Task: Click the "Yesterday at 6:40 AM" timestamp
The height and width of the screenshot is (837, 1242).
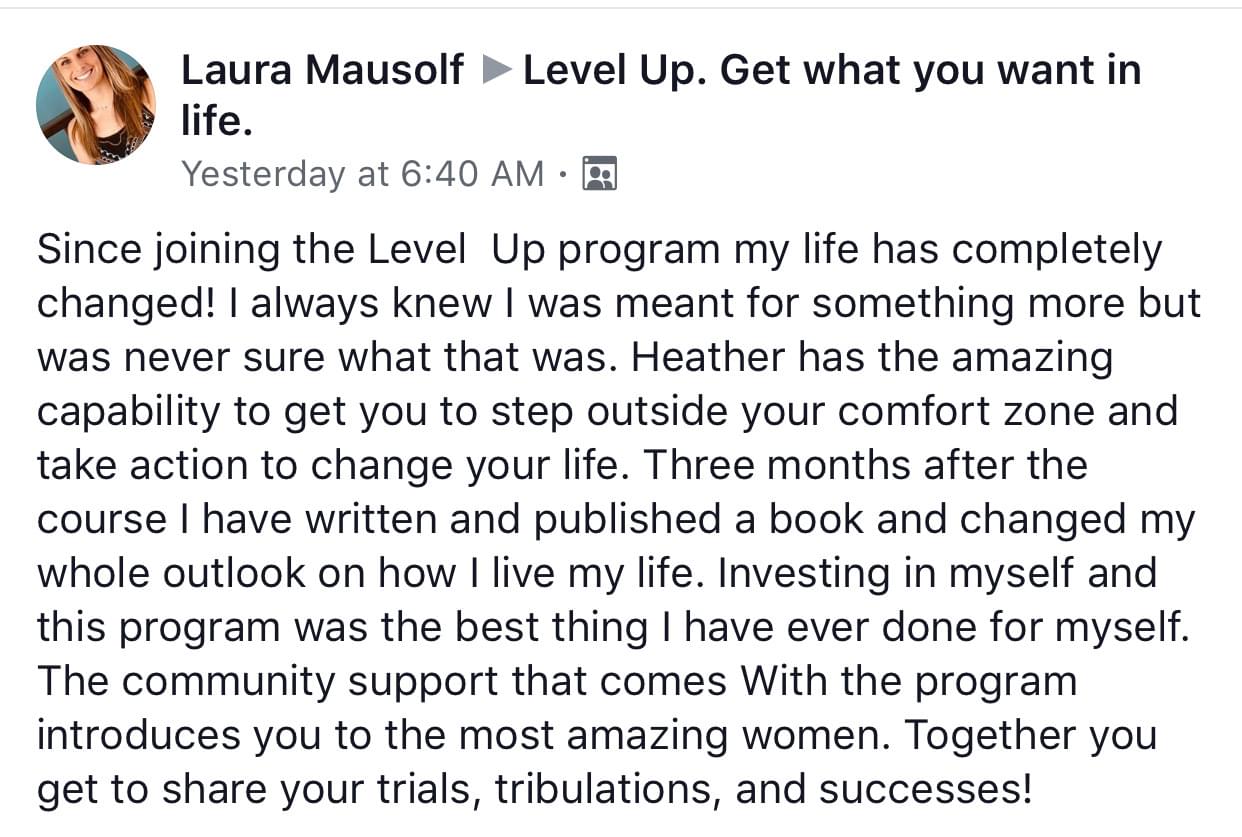Action: (363, 174)
